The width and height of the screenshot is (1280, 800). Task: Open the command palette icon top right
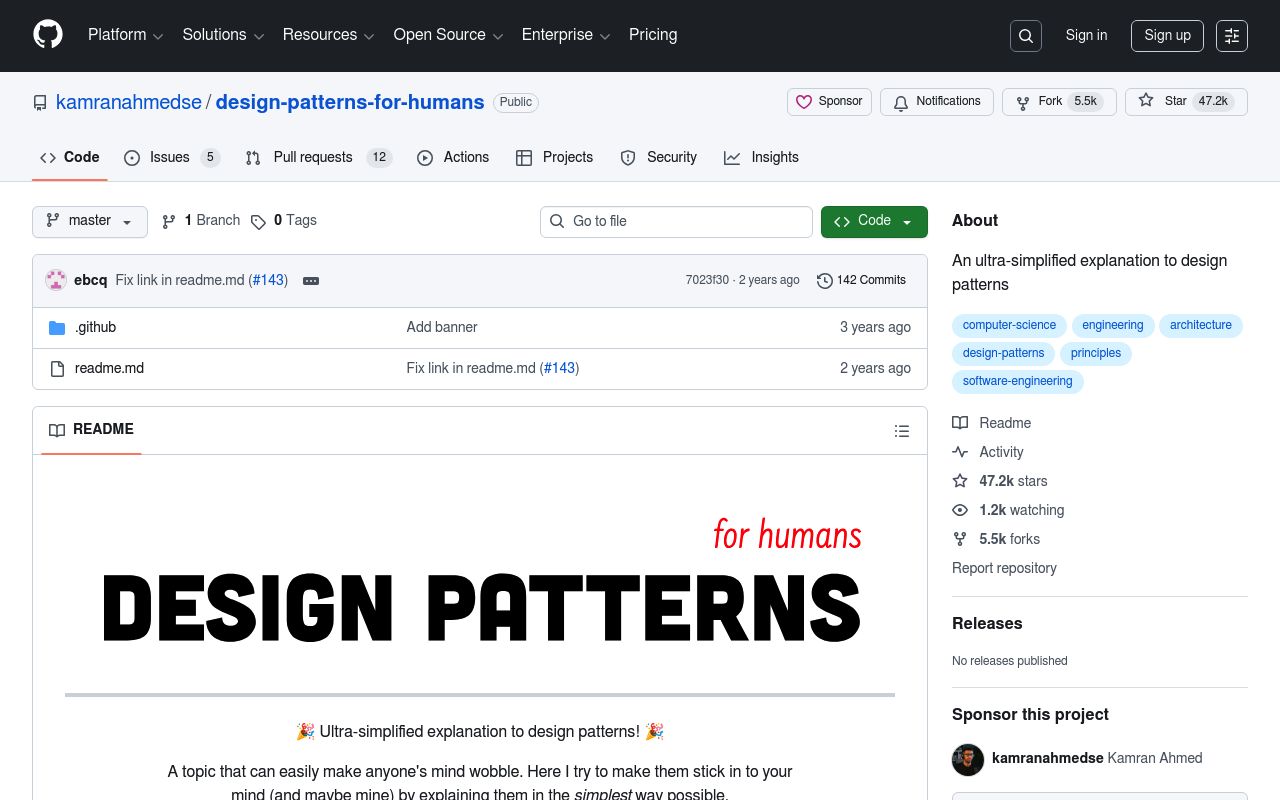(x=1232, y=36)
